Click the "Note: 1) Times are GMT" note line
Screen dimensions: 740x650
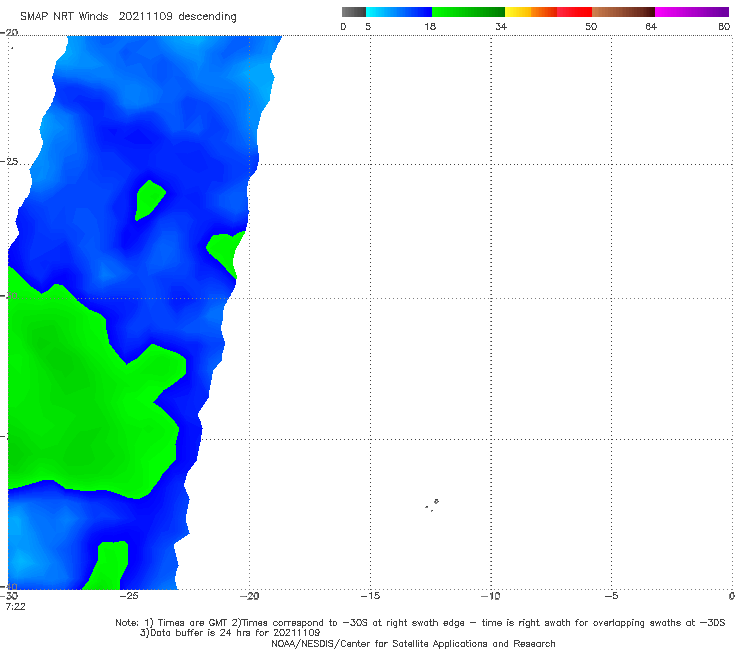420,623
